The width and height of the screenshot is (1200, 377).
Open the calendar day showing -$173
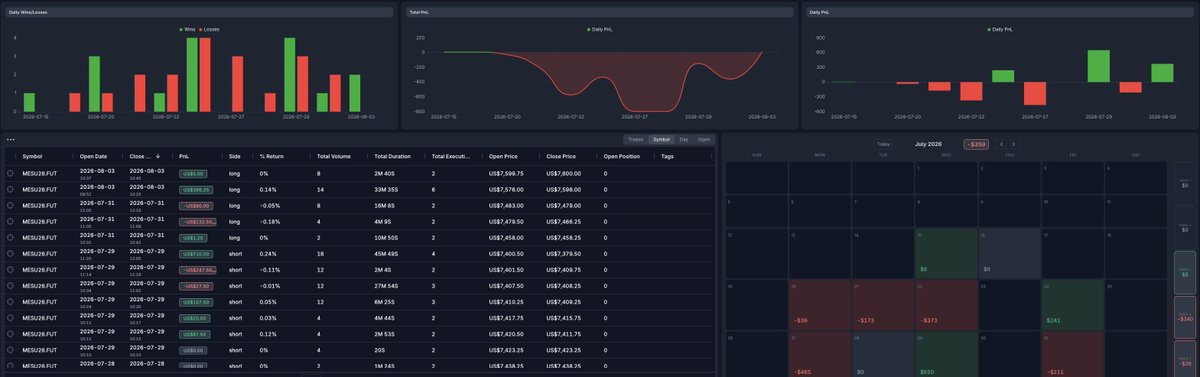tap(883, 306)
